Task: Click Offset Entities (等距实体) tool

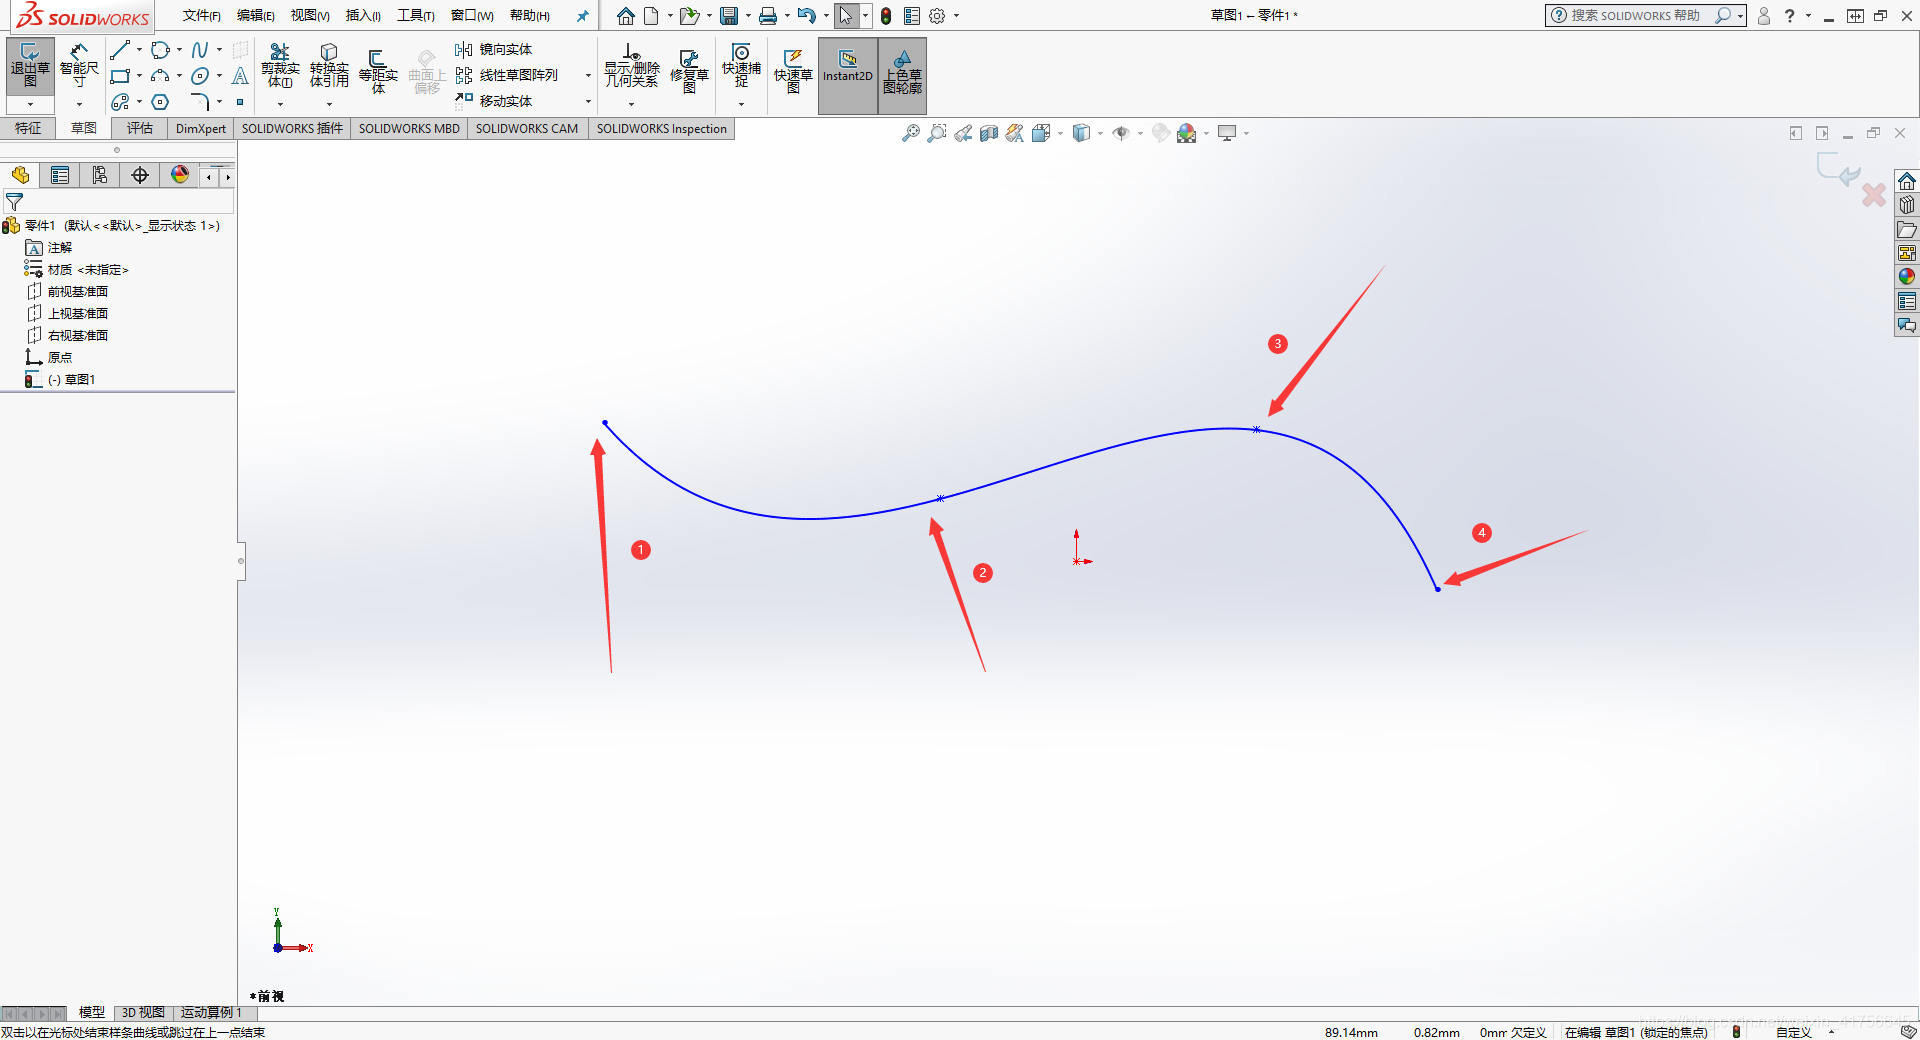Action: click(x=378, y=70)
